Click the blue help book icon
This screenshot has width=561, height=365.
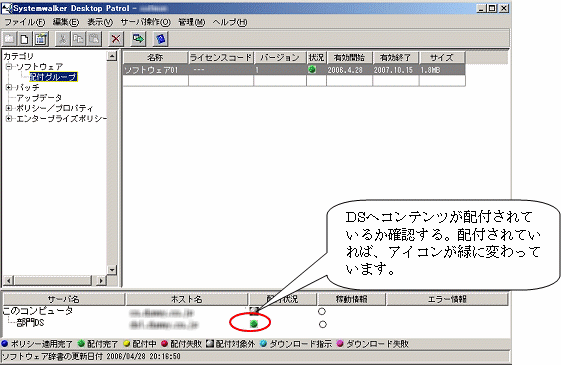(161, 39)
